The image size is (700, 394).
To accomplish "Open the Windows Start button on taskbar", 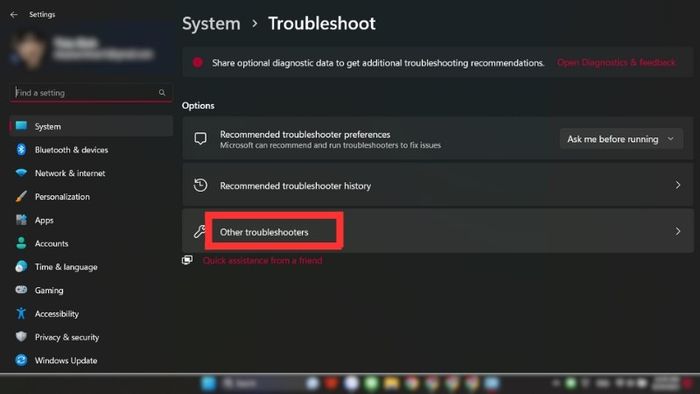I will point(208,383).
